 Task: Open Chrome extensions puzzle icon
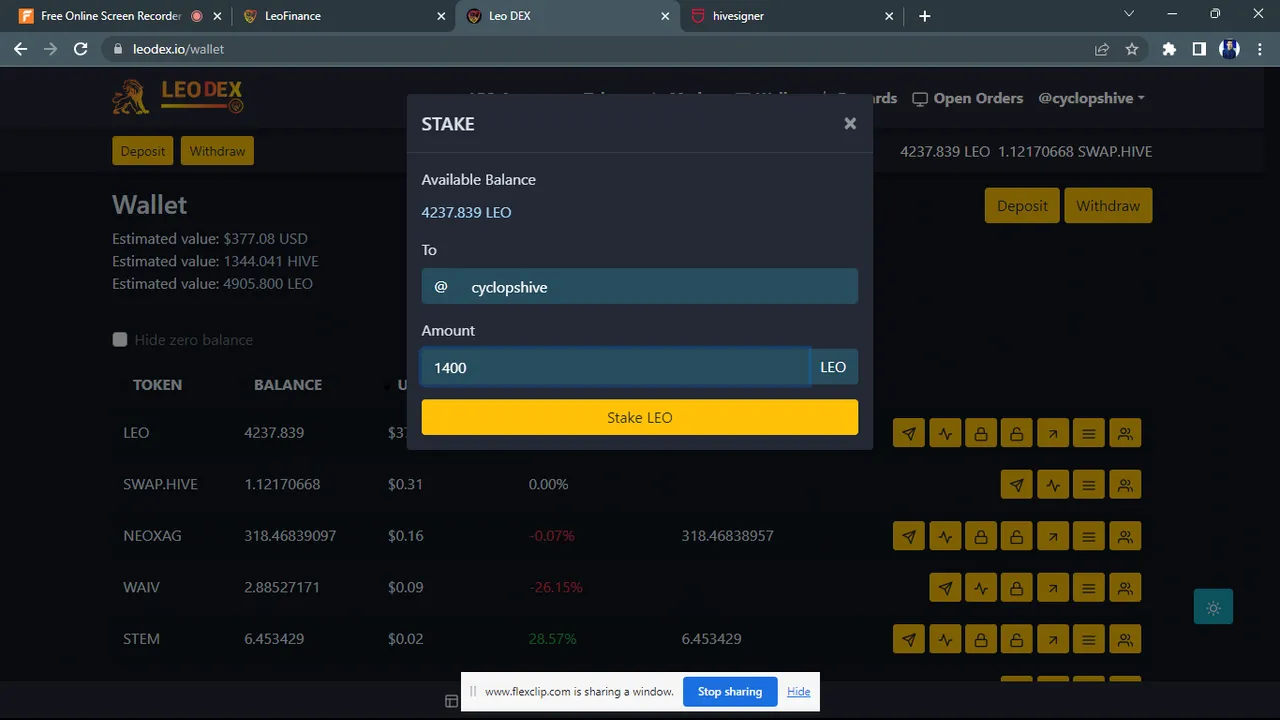pyautogui.click(x=1169, y=49)
